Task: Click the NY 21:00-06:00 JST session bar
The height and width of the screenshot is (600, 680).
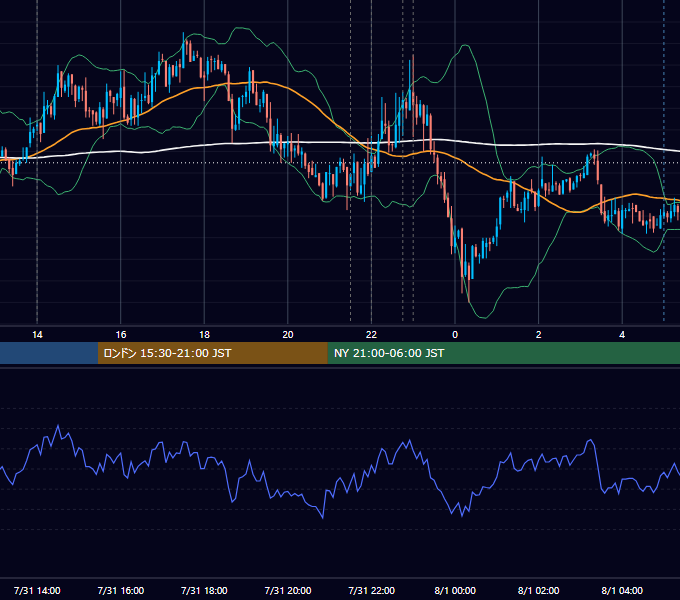Action: (503, 353)
